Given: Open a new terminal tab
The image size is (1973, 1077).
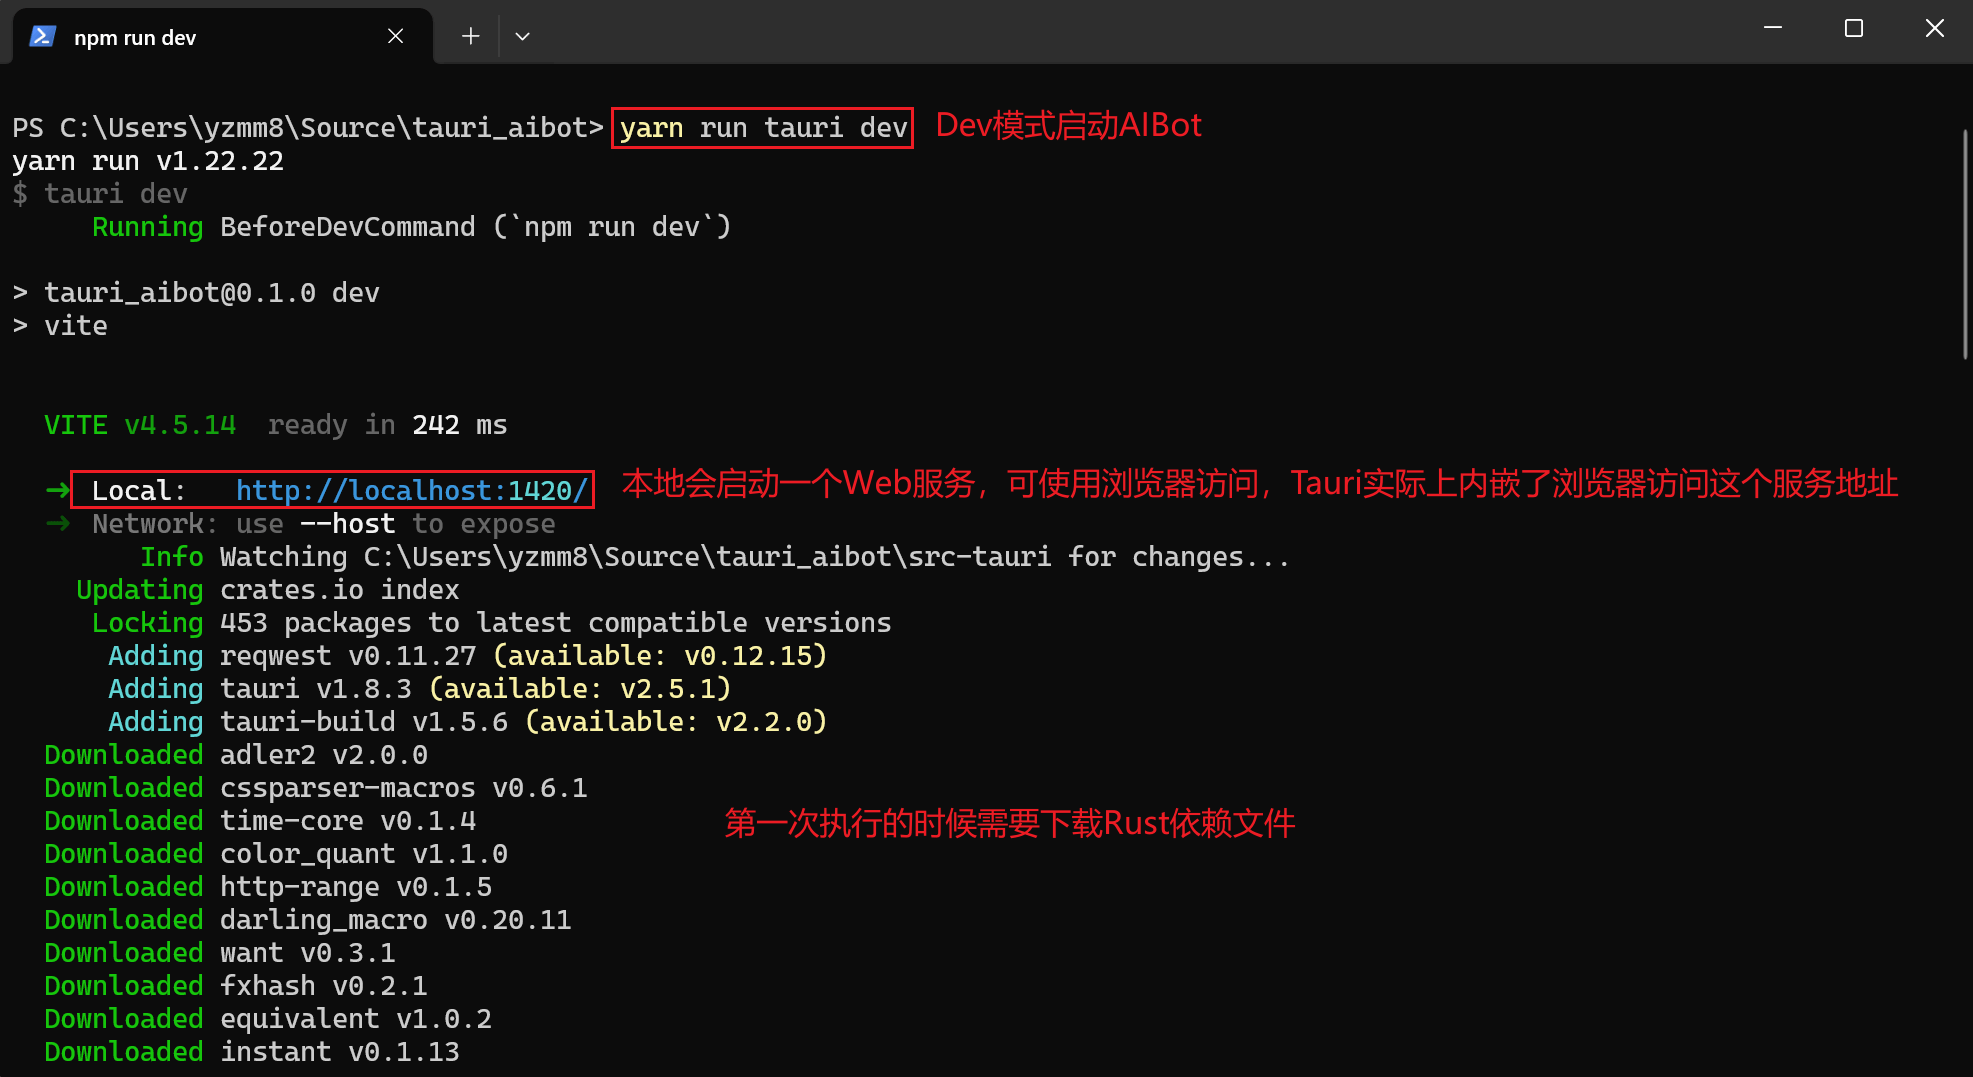Looking at the screenshot, I should pyautogui.click(x=470, y=36).
